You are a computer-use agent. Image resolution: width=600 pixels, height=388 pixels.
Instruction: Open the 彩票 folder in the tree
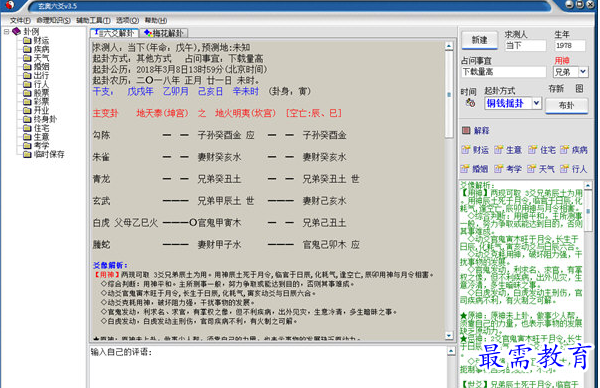click(x=36, y=102)
